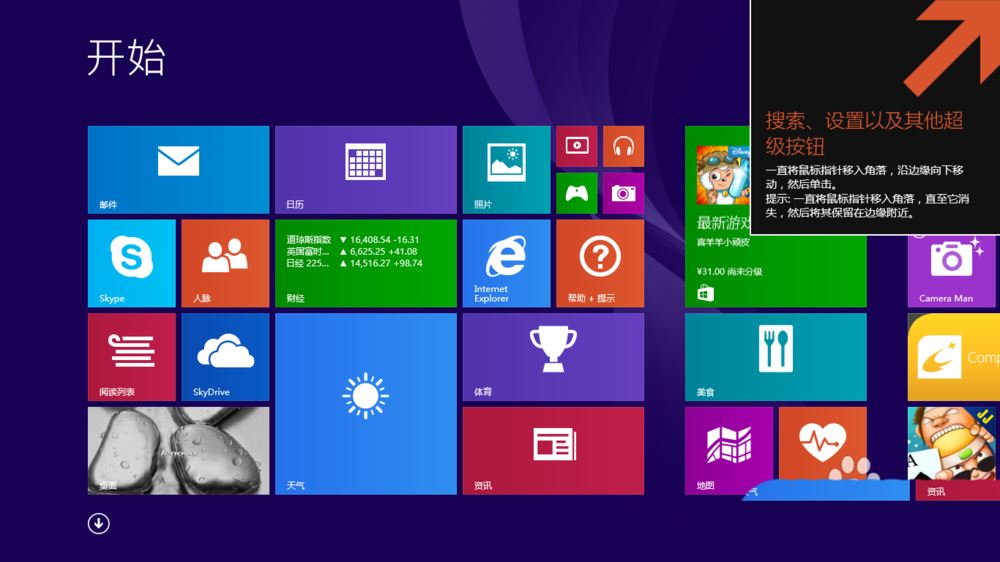This screenshot has height=562, width=1000.
Task: Open the 美食 Food & Drink tile
Action: click(x=776, y=357)
